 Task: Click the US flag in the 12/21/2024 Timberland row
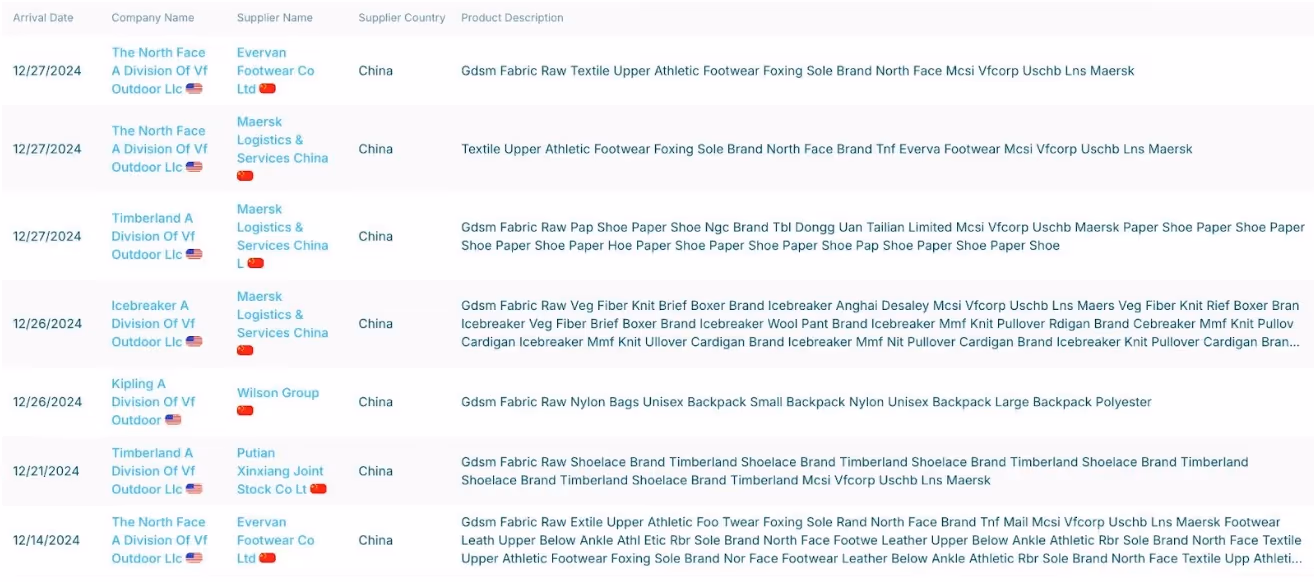tap(194, 489)
